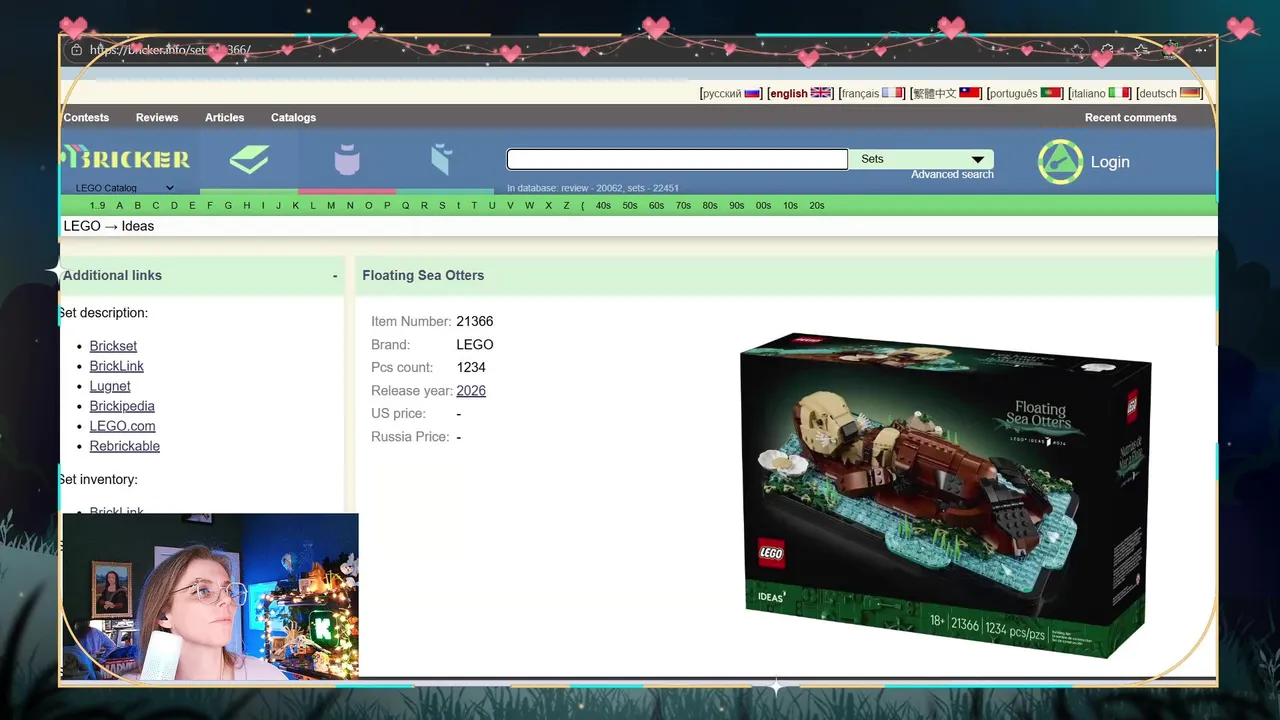Screen dimensions: 1280x720
Task: Click the item number 21366 value
Action: (475, 321)
